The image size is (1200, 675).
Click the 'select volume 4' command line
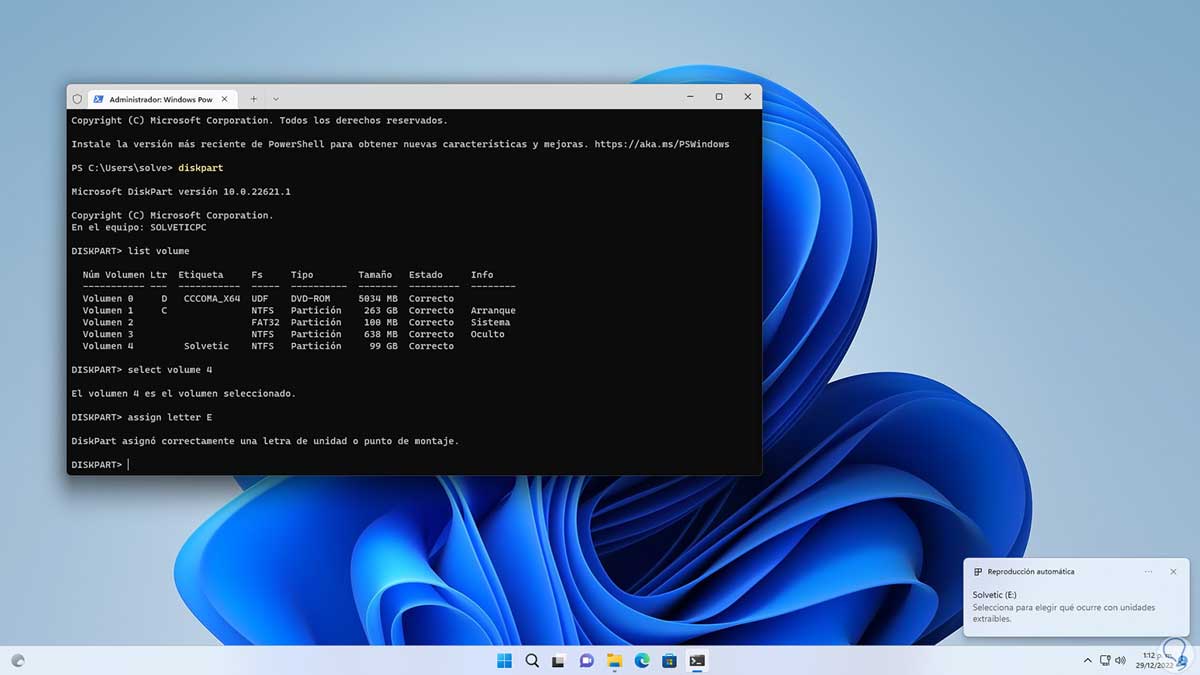click(142, 370)
